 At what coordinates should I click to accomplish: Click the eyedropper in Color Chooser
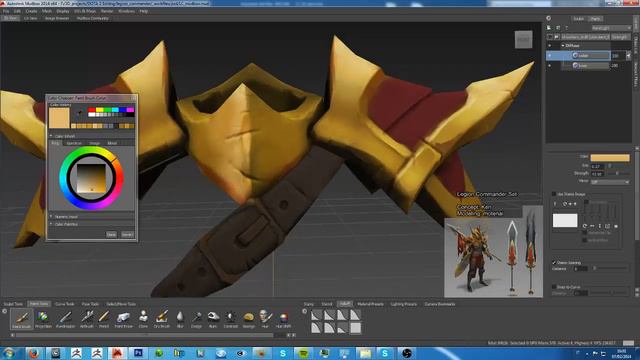coord(80,112)
